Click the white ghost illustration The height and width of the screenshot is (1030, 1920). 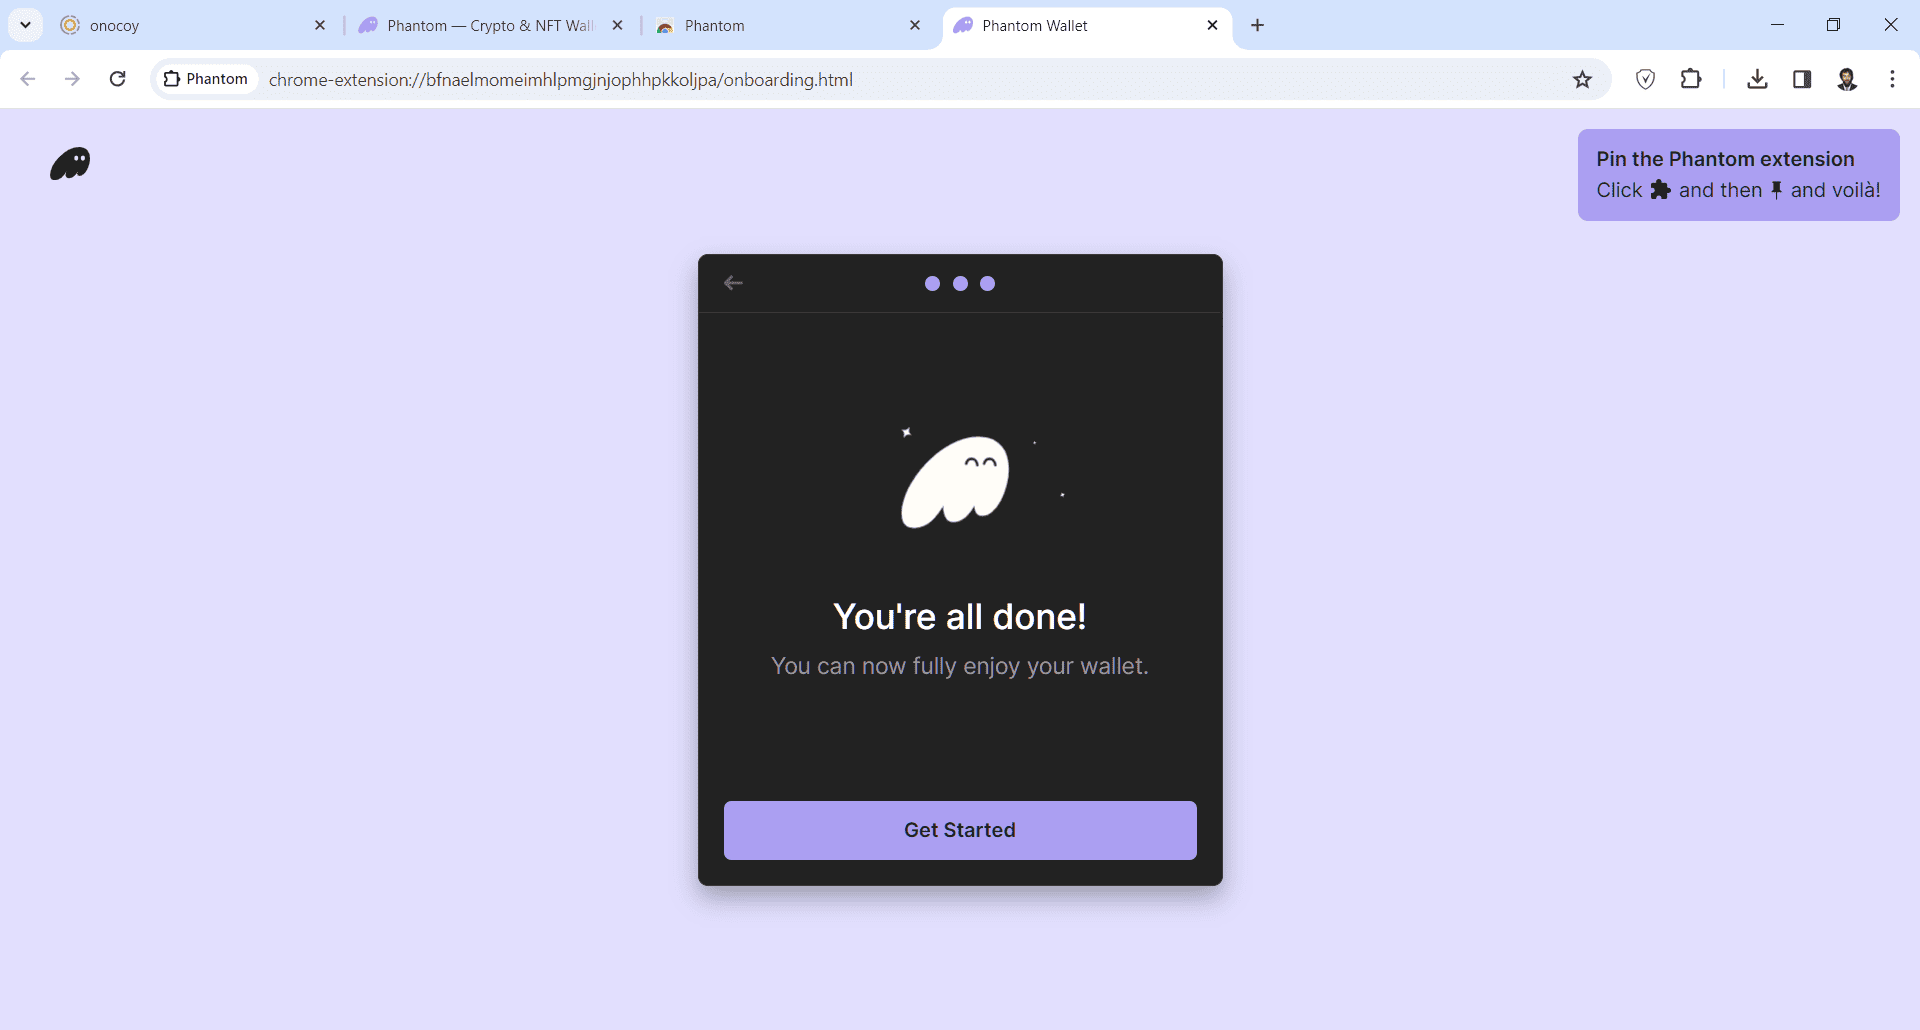pos(955,481)
